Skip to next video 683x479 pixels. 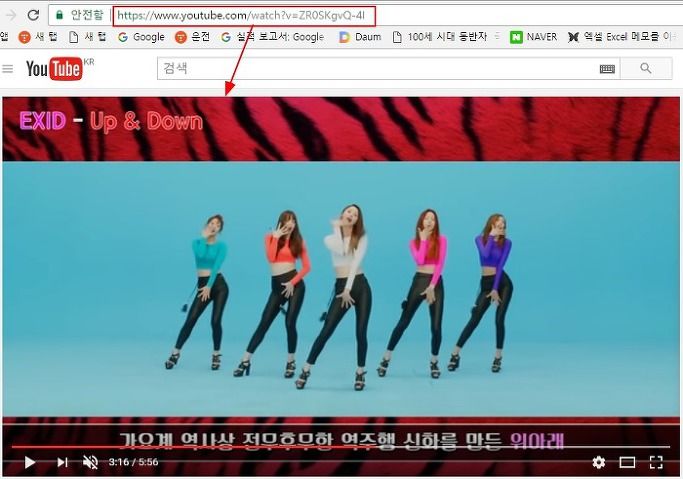[62, 462]
